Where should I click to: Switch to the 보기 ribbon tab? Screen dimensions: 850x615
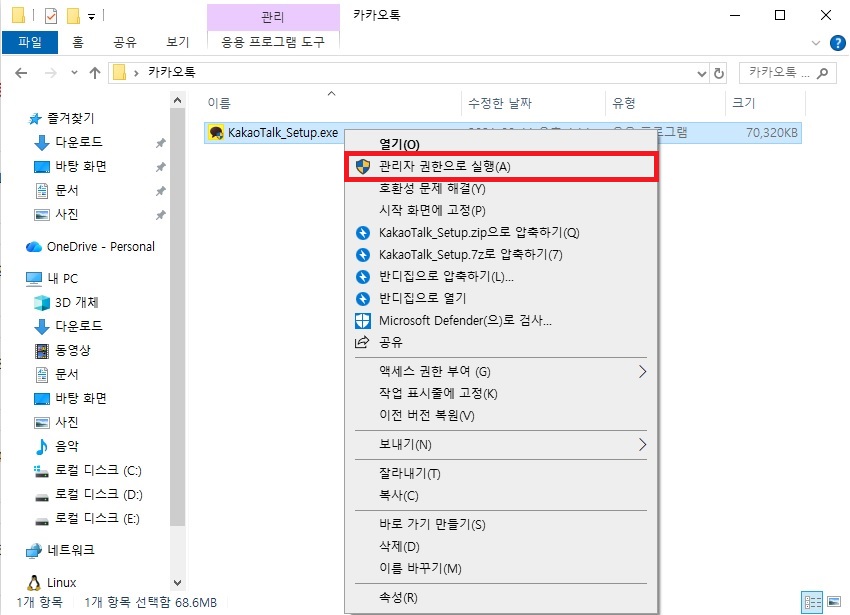click(177, 42)
